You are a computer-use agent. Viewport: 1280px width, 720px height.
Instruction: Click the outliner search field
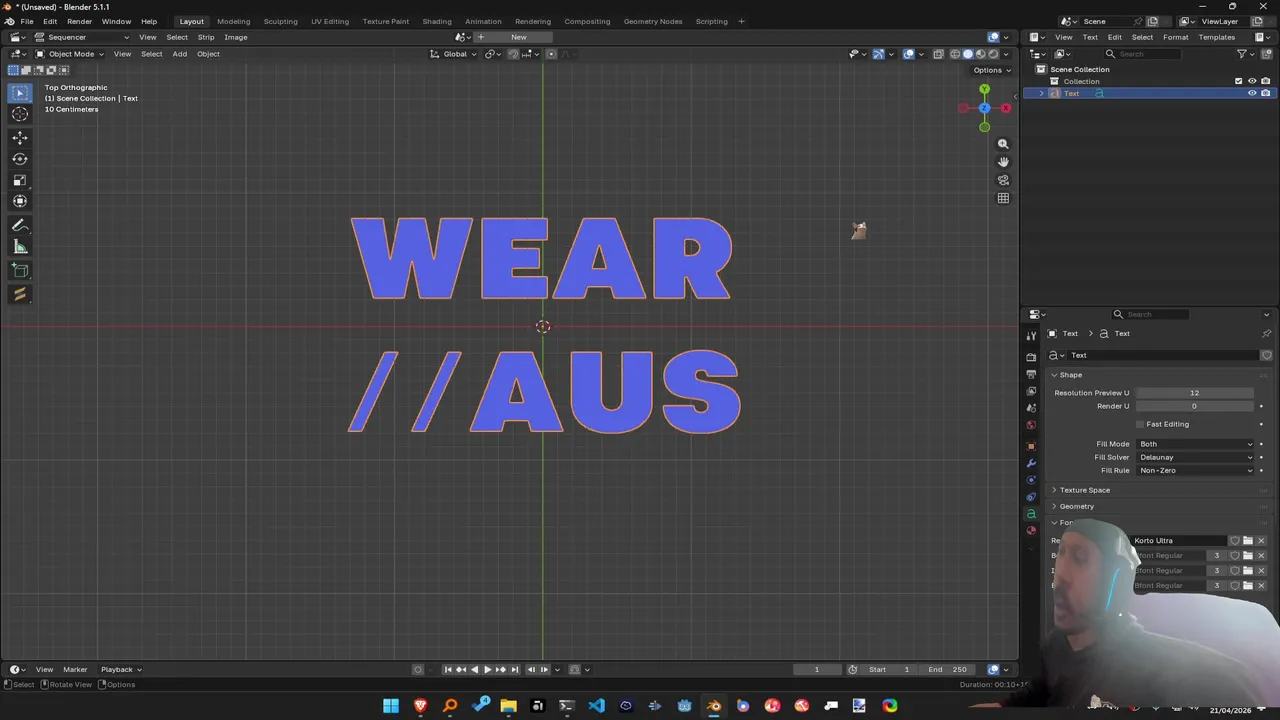pos(1143,54)
